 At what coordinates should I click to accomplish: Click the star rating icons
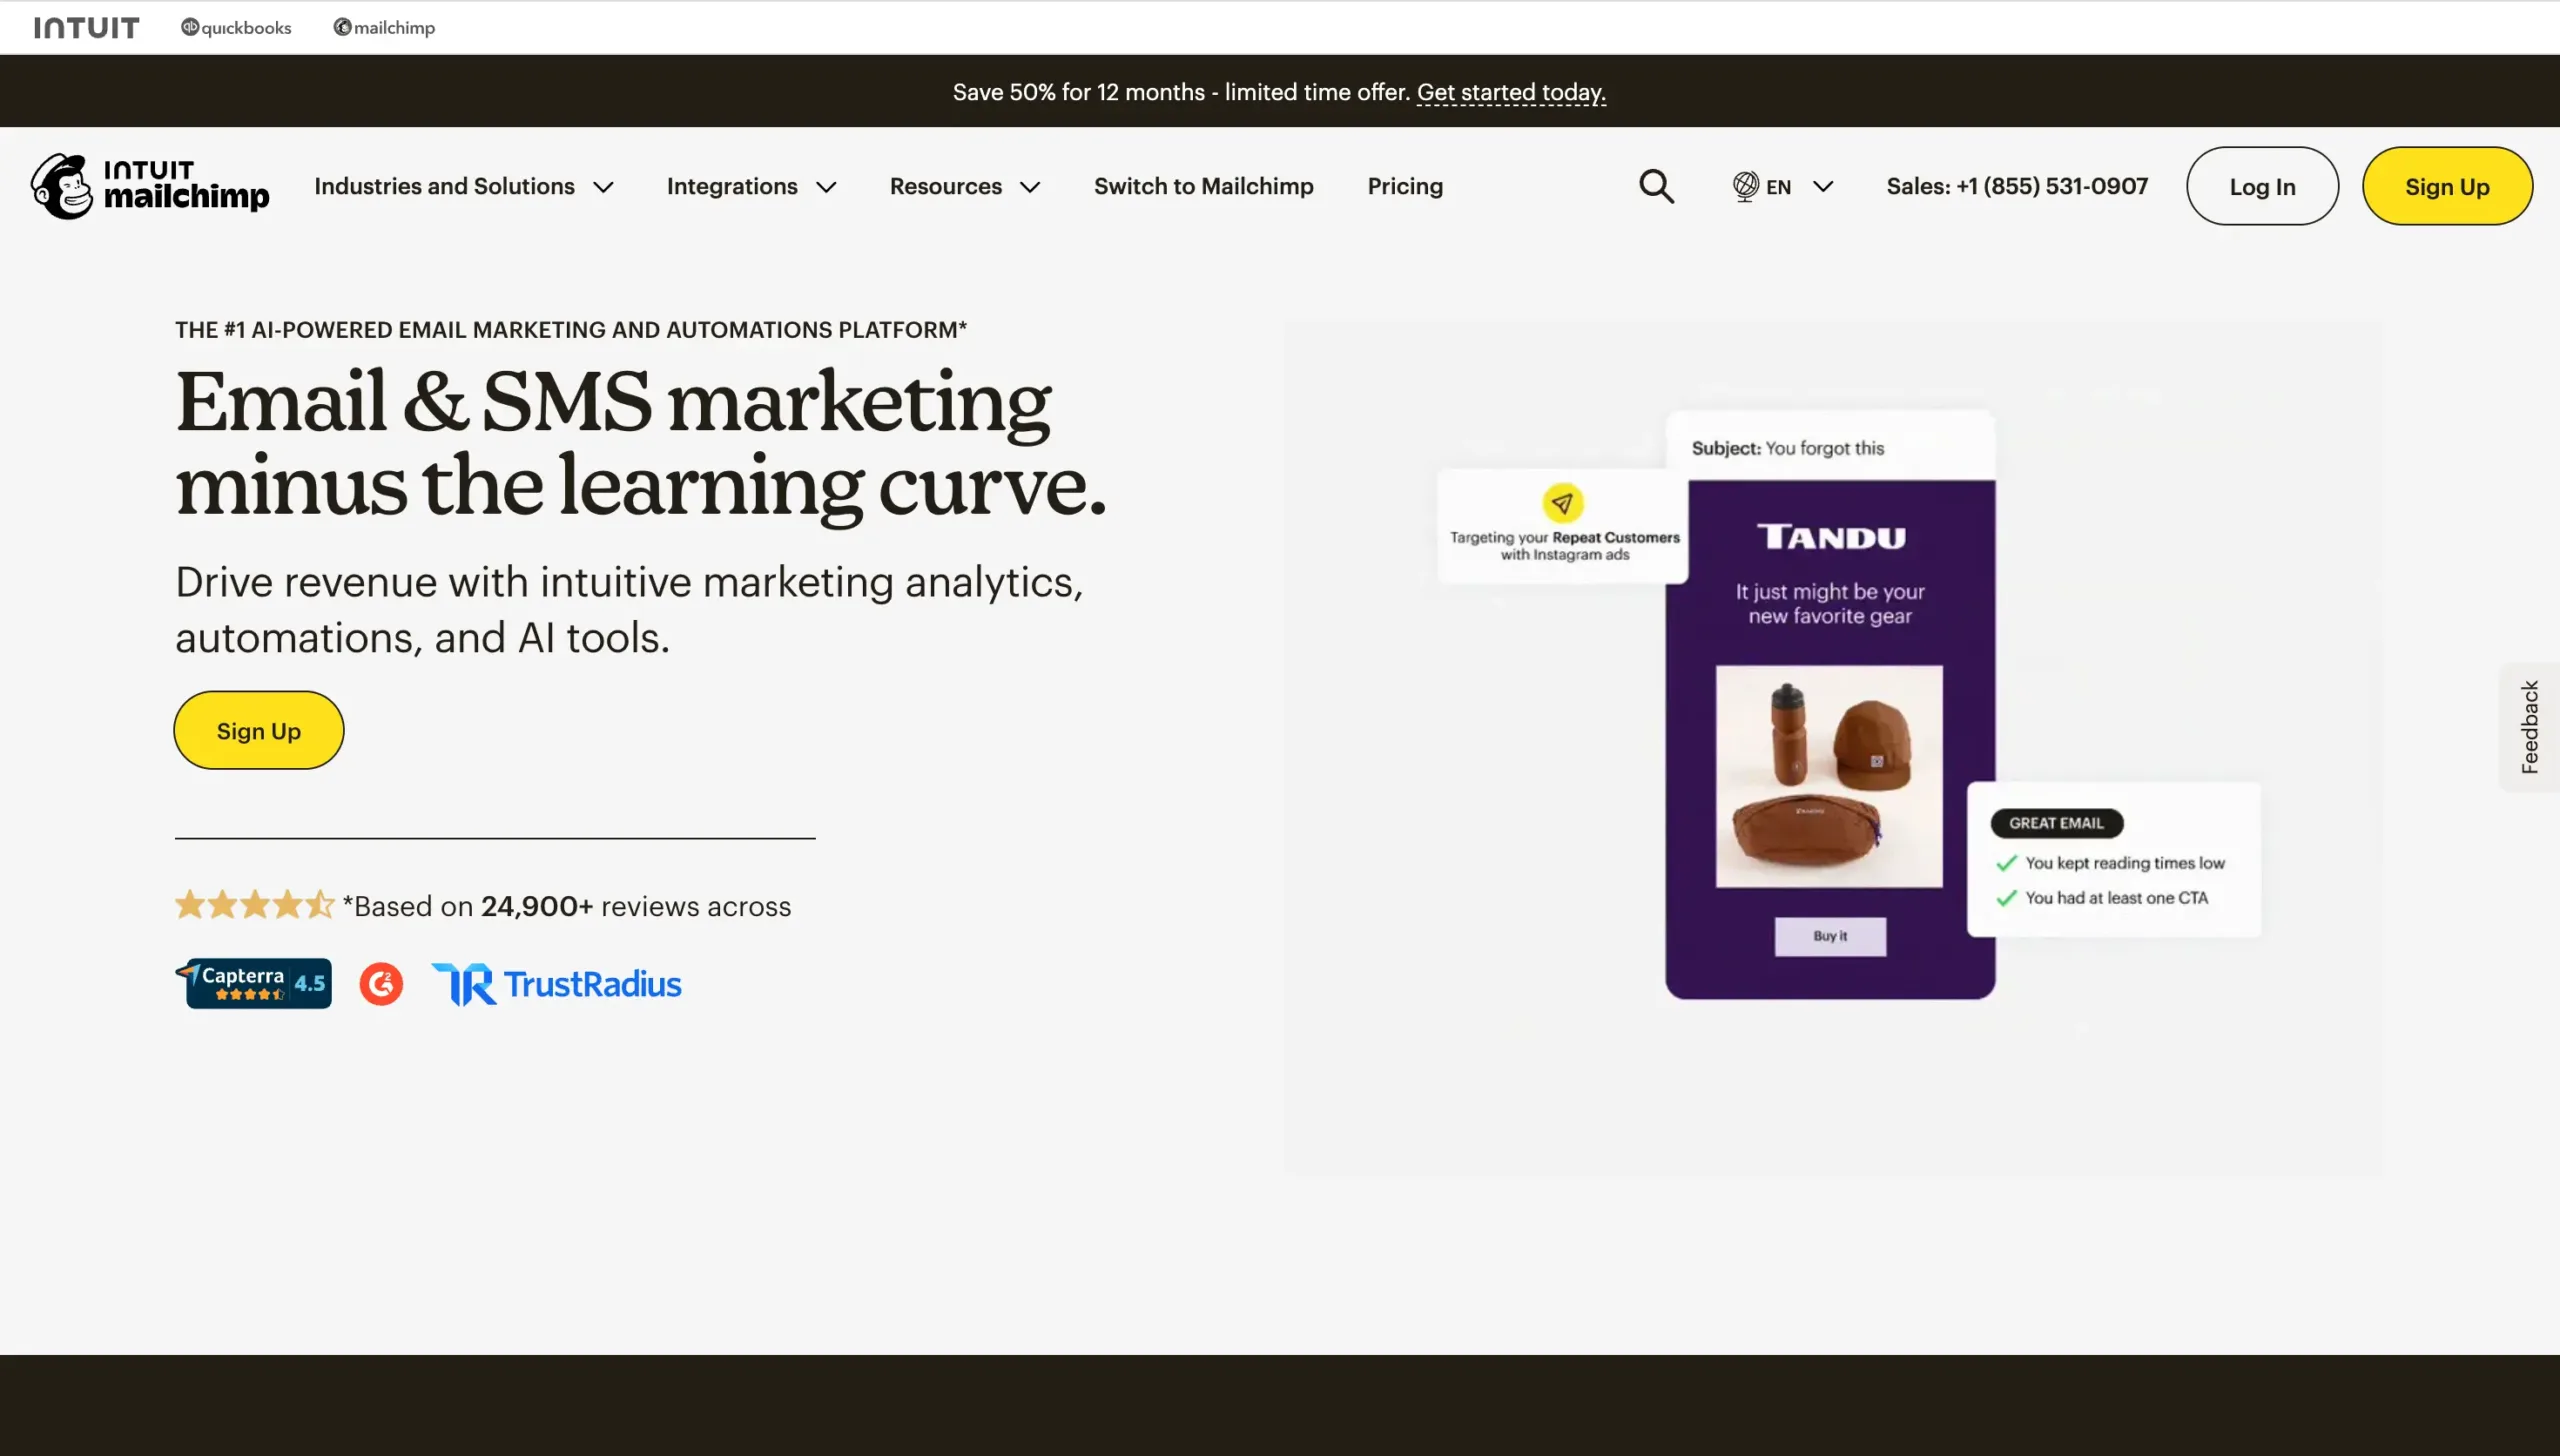255,905
